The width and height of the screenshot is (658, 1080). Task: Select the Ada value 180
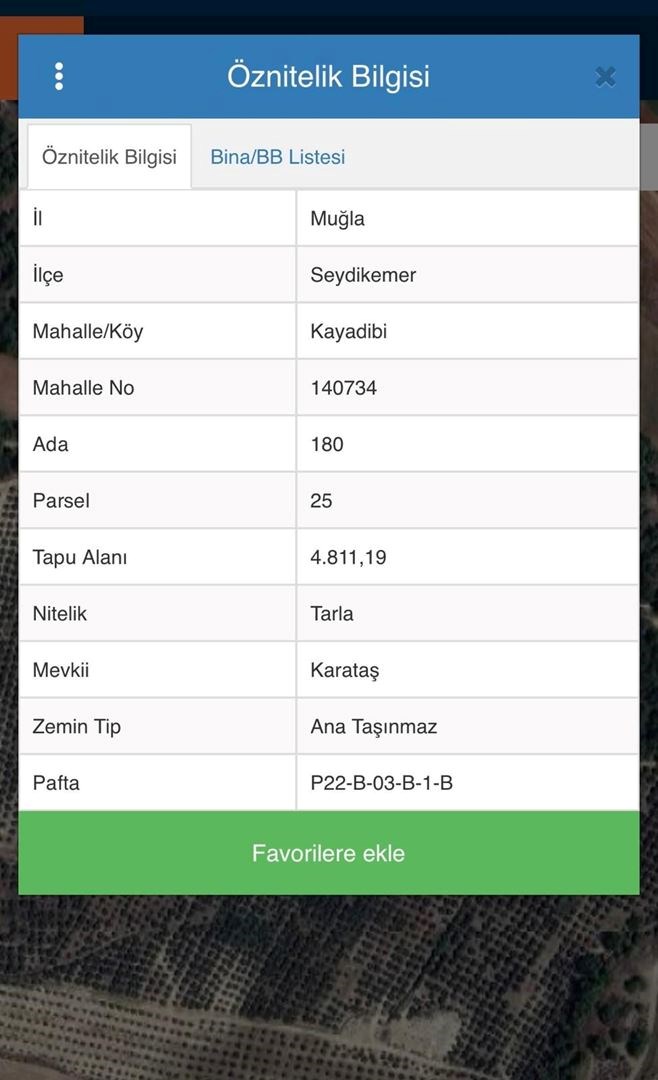pos(327,444)
